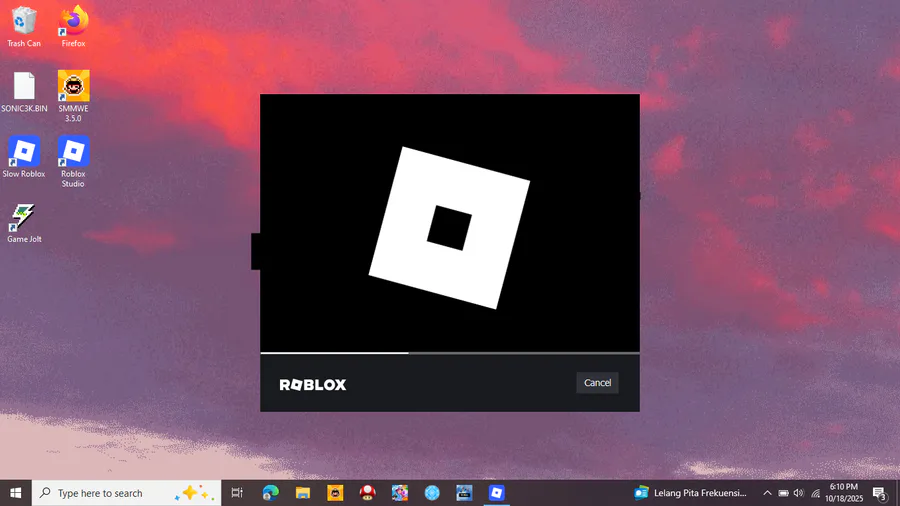The width and height of the screenshot is (900, 506).
Task: Open the Trash Can desktop icon
Action: 24,27
